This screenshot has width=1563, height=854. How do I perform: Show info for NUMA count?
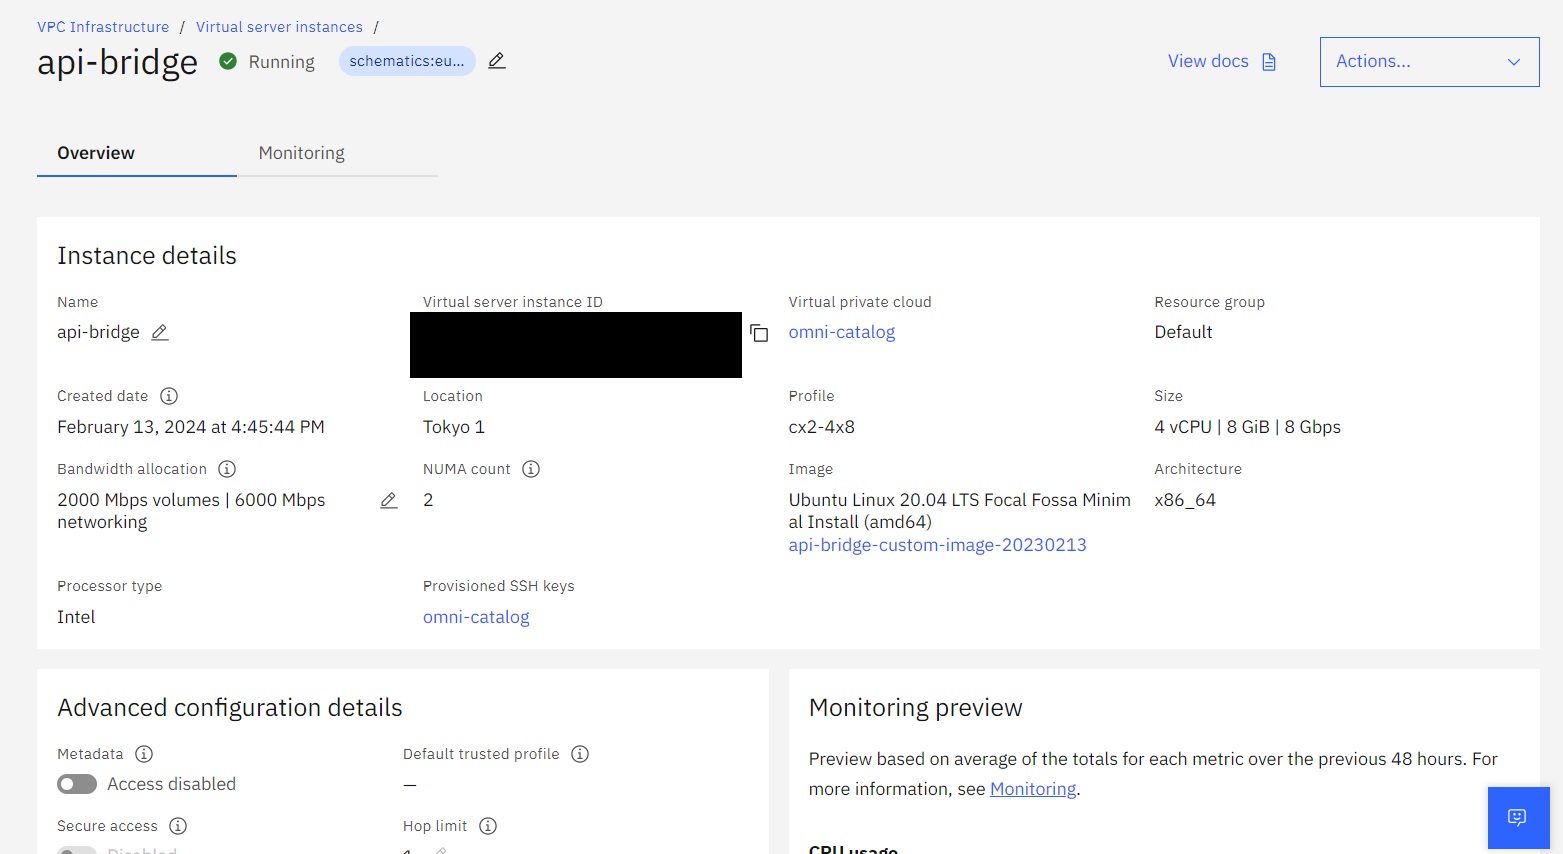pos(531,469)
